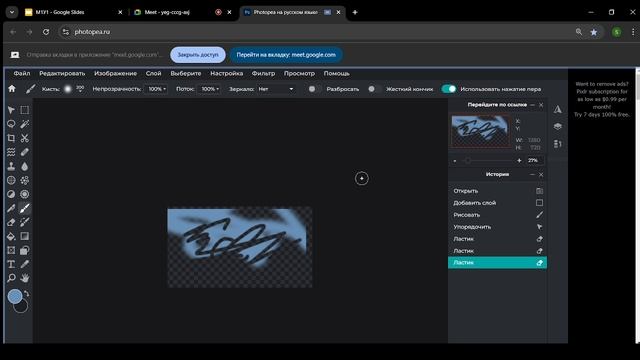Click the 27% zoom value field
This screenshot has height=360, width=640.
pos(534,160)
